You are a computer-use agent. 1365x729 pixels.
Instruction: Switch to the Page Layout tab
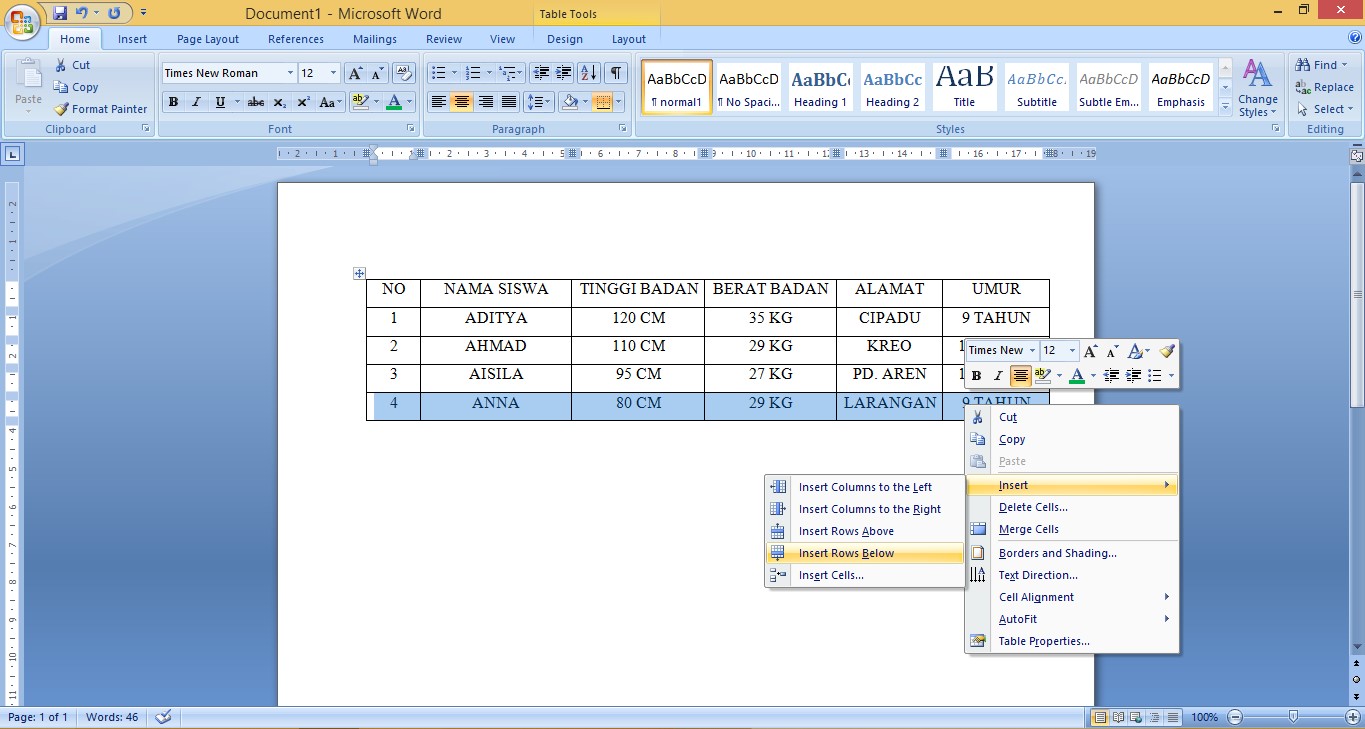click(x=207, y=39)
